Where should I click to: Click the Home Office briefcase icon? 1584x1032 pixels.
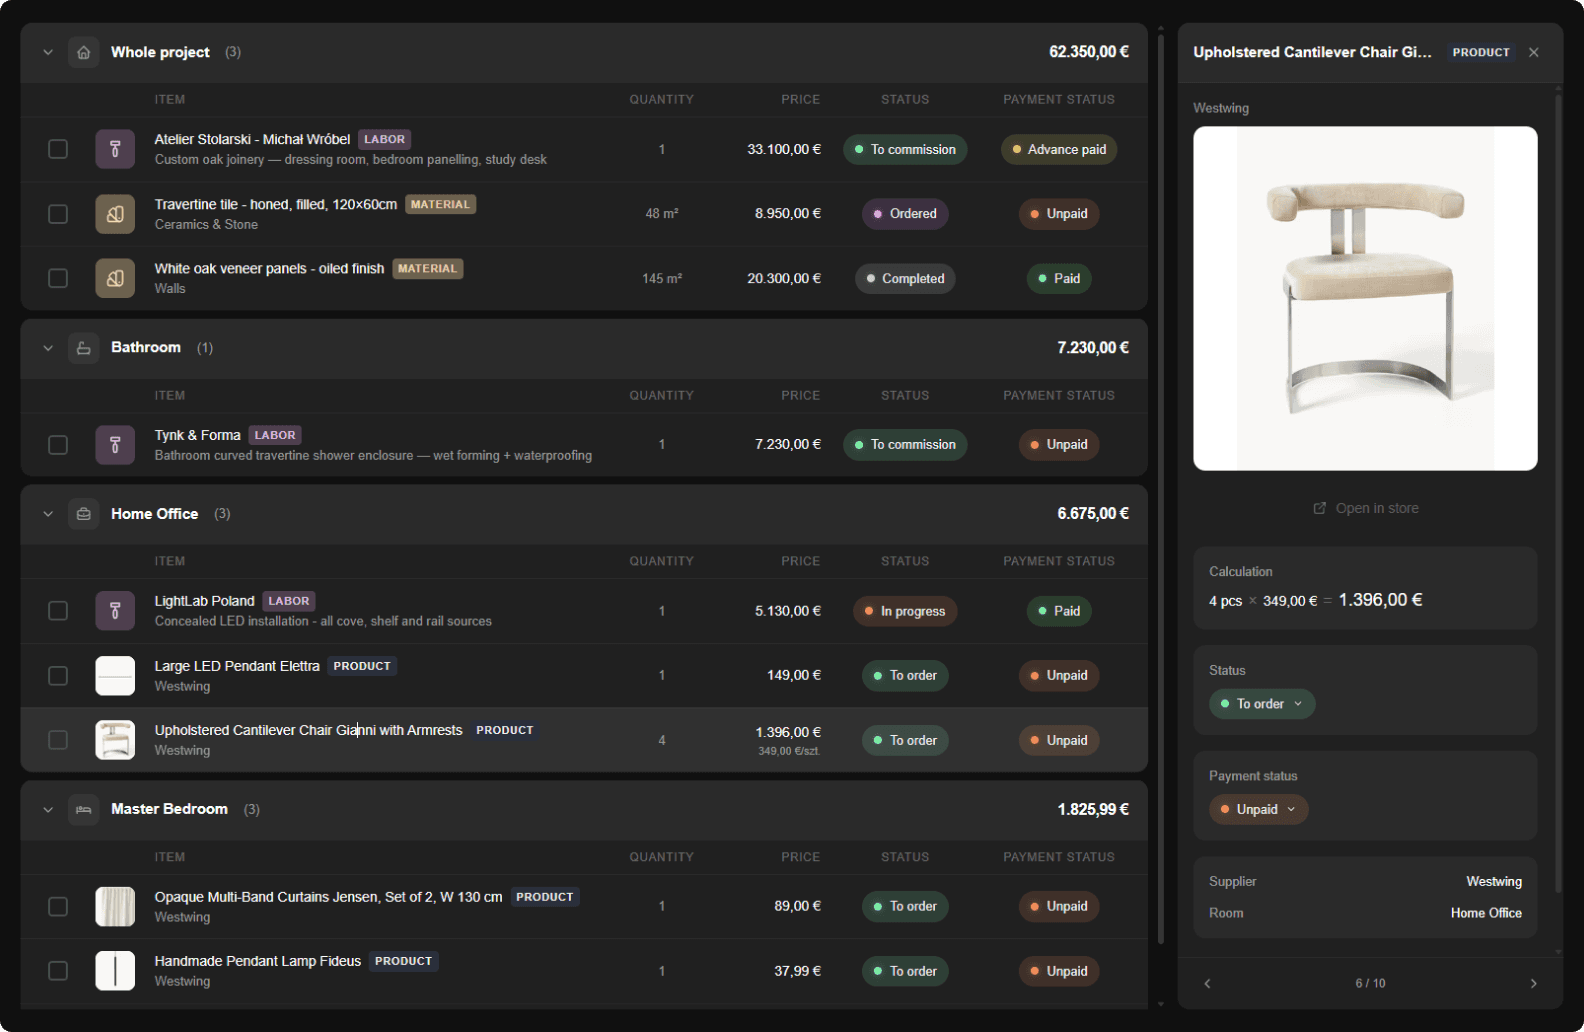click(84, 514)
